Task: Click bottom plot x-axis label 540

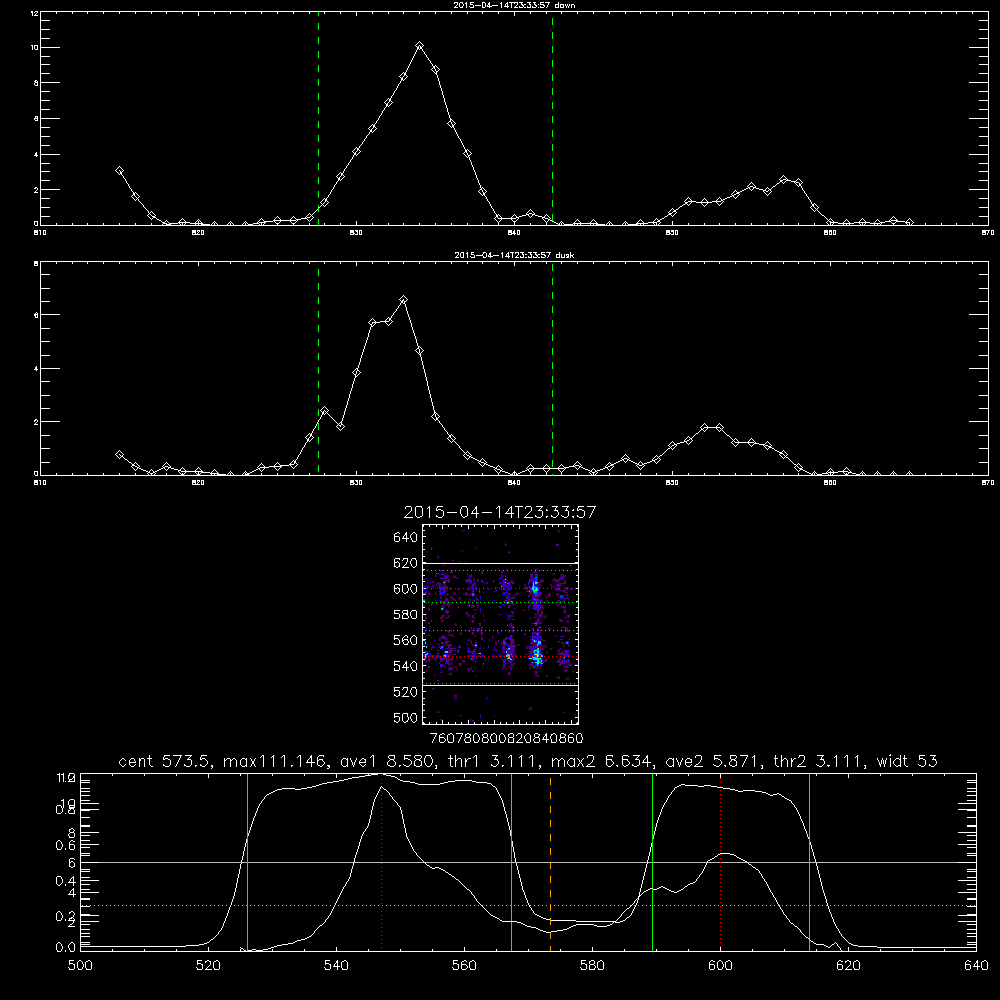Action: pos(336,966)
